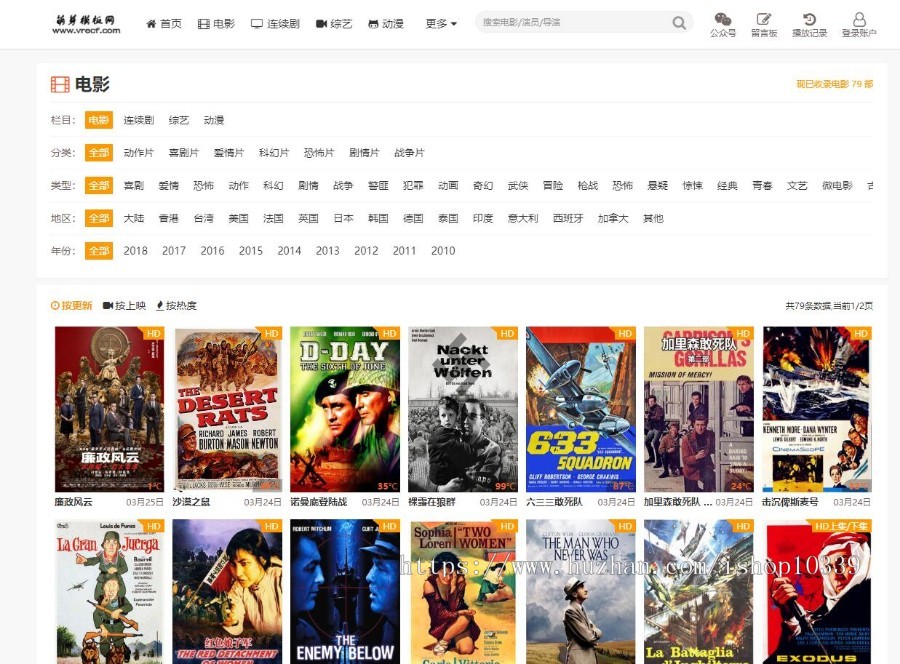Filter region by 意大利
The height and width of the screenshot is (664, 900).
pos(523,218)
